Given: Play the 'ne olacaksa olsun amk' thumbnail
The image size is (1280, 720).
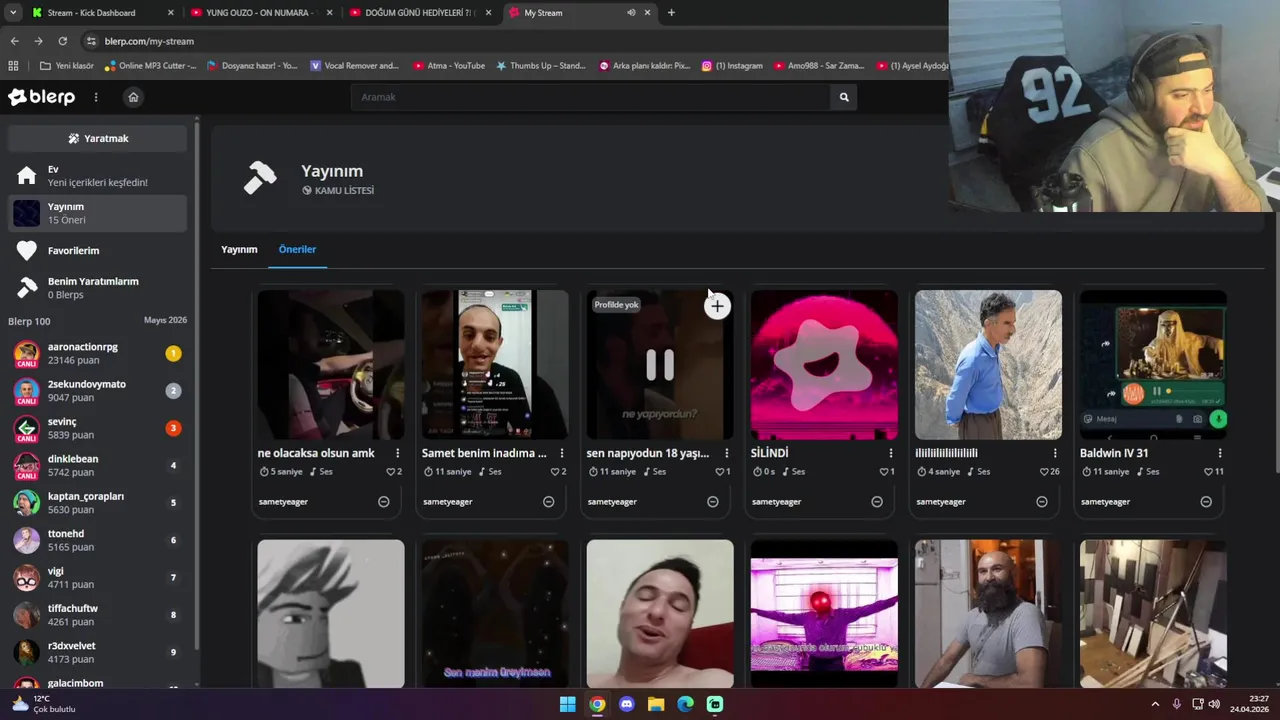Looking at the screenshot, I should coord(331,365).
